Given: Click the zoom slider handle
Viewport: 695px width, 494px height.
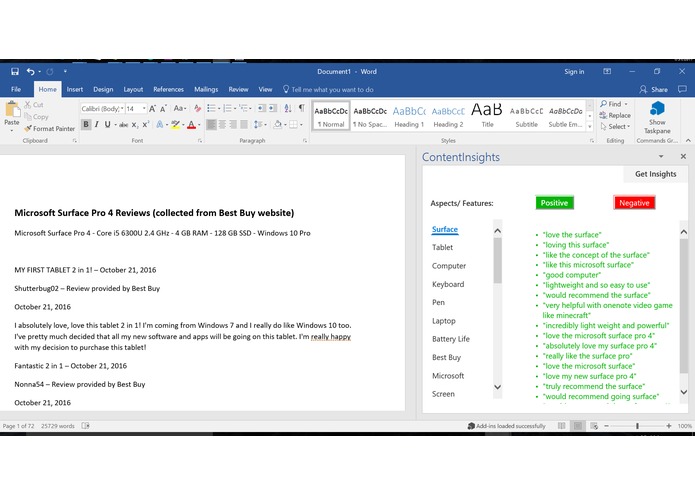Looking at the screenshot, I should (637, 426).
